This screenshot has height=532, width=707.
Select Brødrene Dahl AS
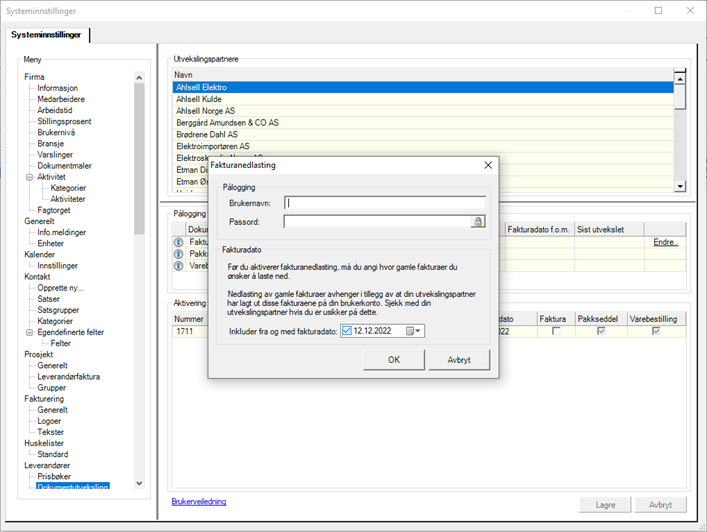coord(423,134)
